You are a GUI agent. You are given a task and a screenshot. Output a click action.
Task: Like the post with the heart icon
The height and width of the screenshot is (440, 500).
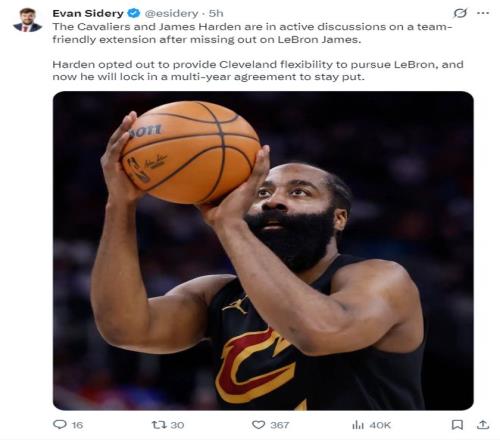tap(258, 425)
